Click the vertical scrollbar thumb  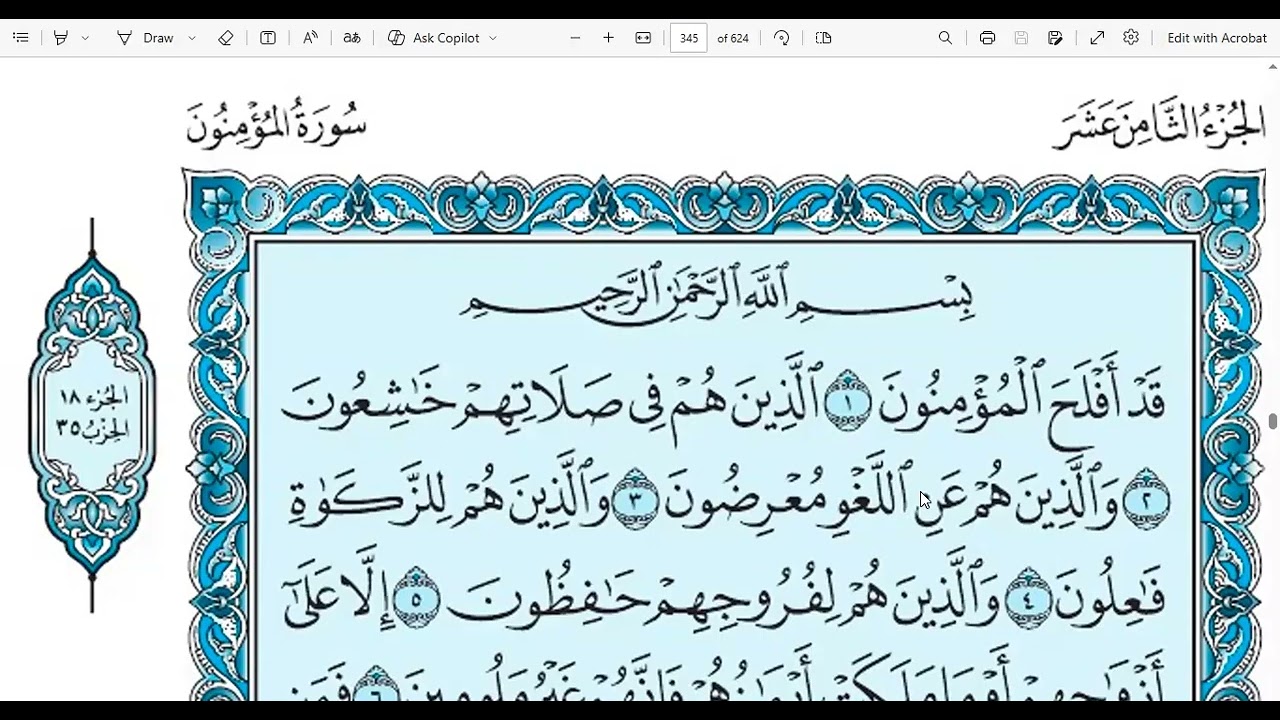[x=1273, y=421]
